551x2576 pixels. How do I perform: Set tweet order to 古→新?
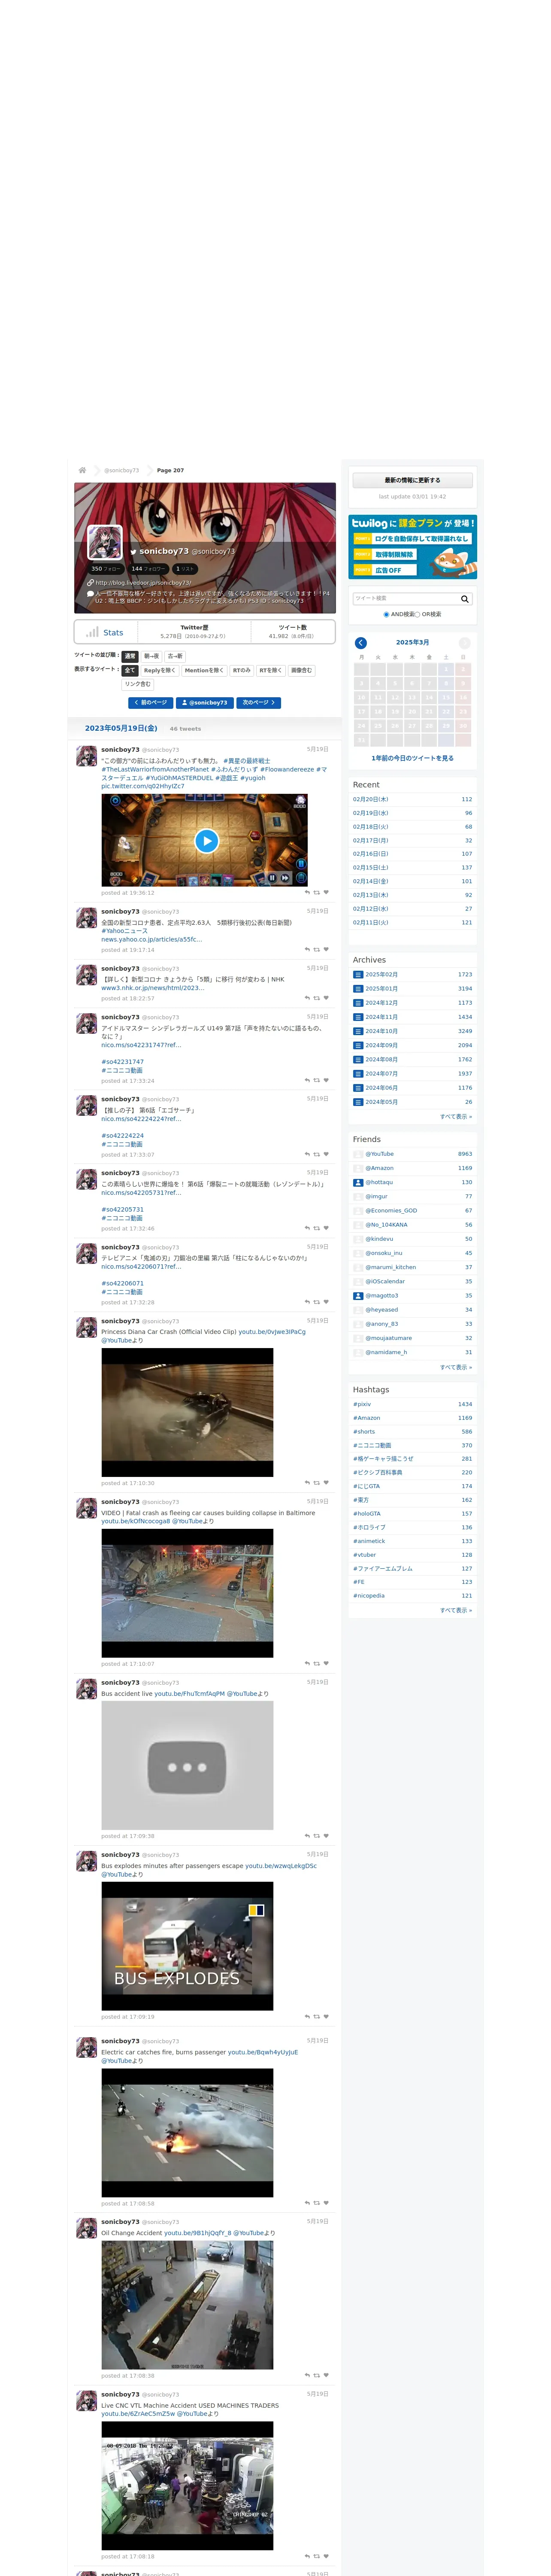[x=175, y=656]
